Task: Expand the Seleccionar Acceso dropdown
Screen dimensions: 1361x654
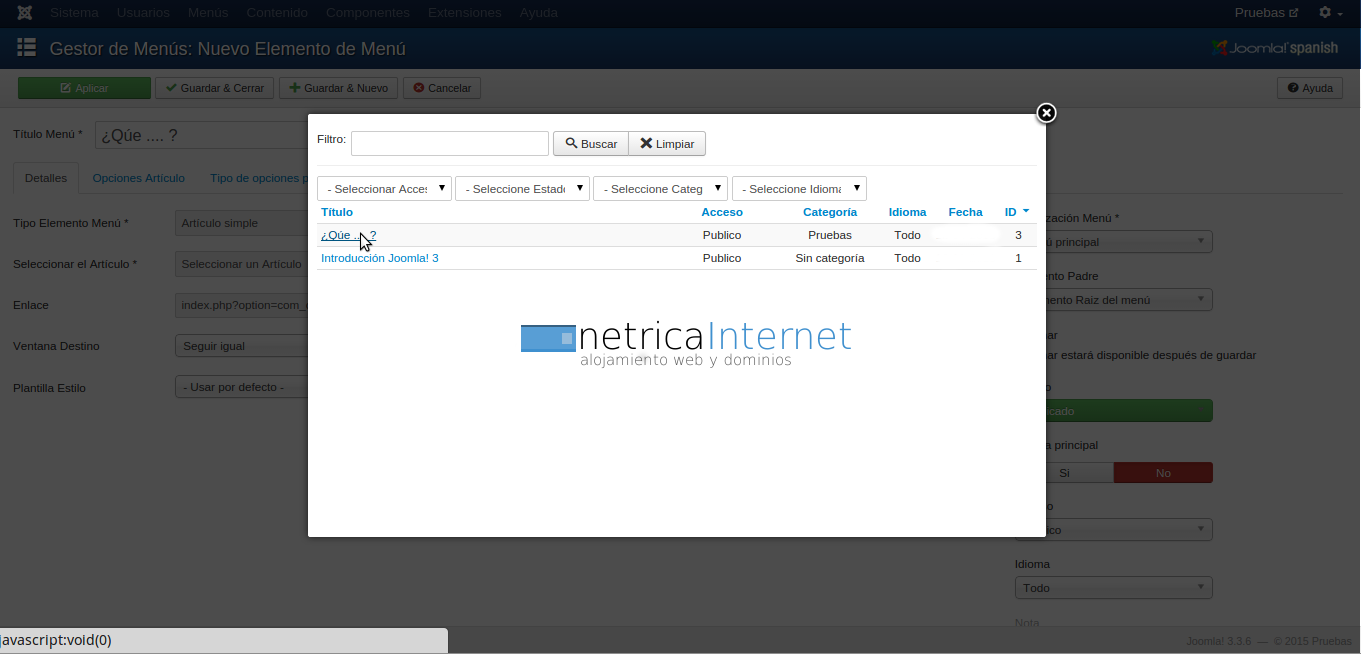Action: point(384,189)
